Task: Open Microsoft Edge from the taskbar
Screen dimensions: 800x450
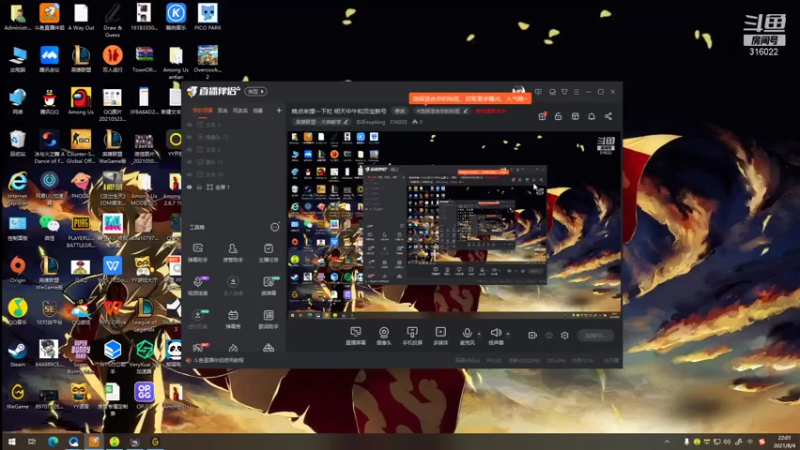Action: tap(53, 441)
